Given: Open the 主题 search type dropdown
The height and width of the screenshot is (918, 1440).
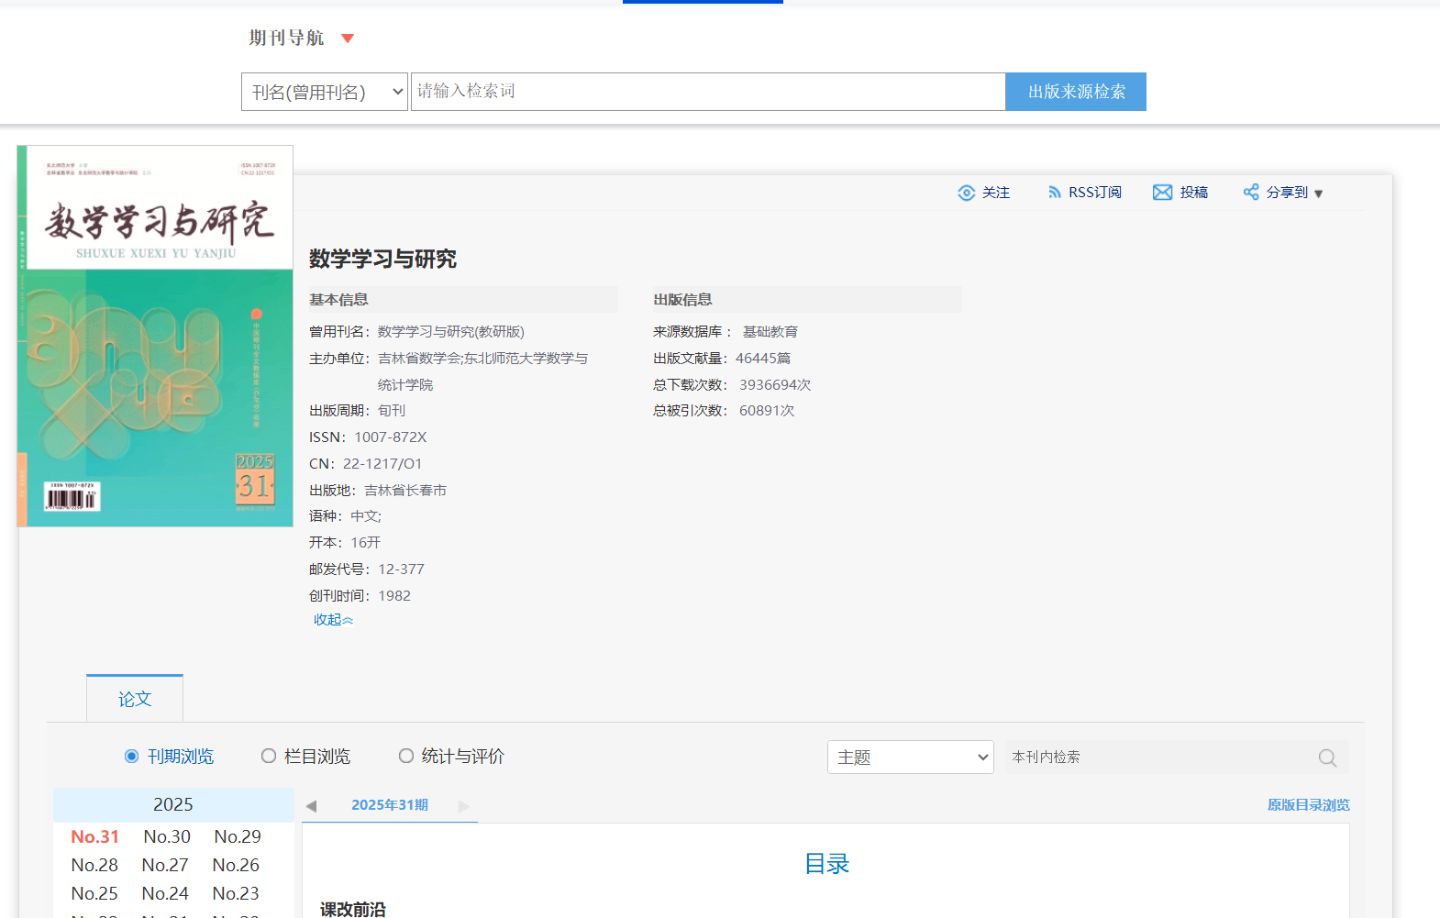Looking at the screenshot, I should pyautogui.click(x=910, y=757).
